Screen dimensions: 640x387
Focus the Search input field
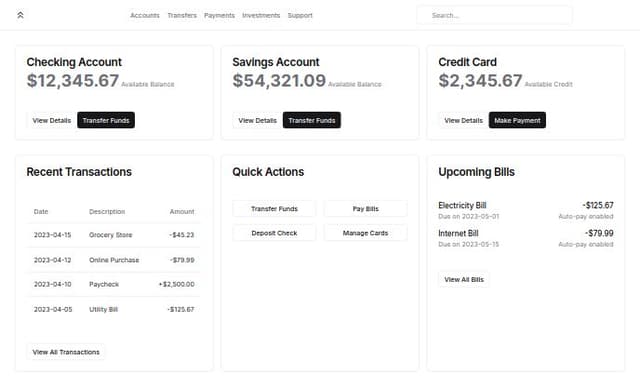tap(494, 16)
